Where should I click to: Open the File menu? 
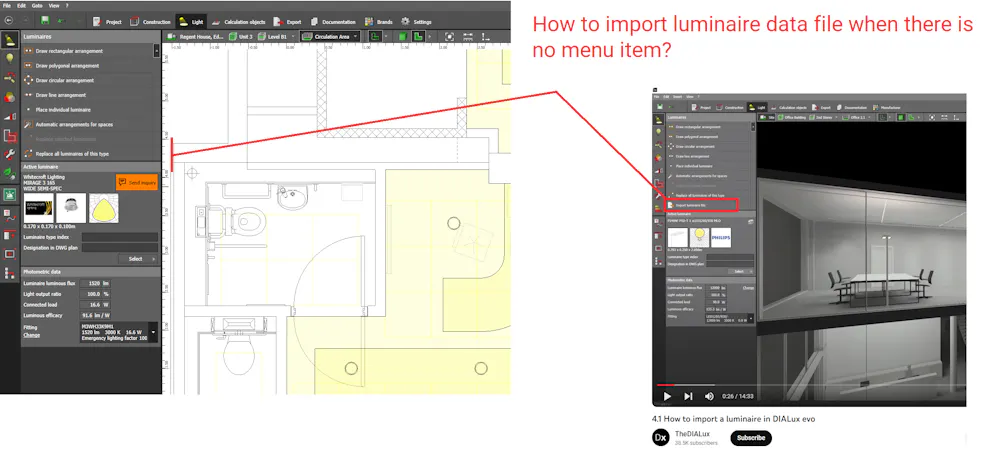click(7, 5)
